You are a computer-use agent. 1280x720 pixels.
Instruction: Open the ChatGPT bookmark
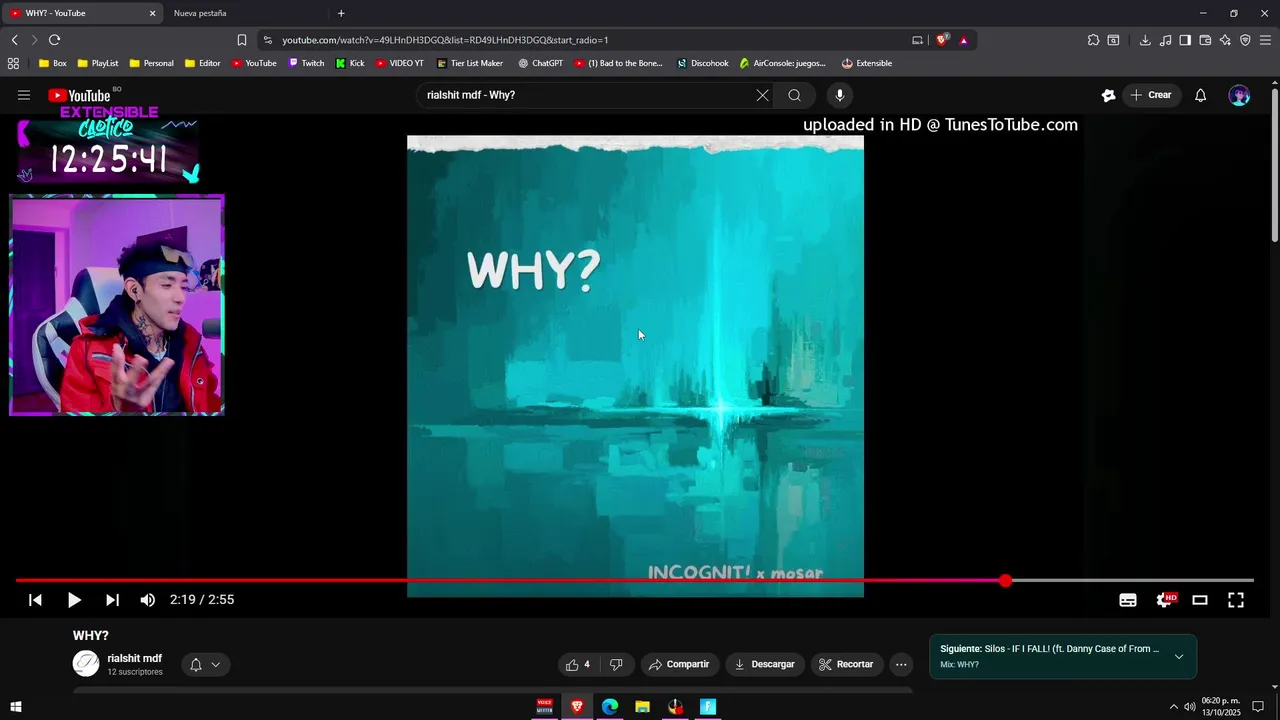[x=540, y=63]
